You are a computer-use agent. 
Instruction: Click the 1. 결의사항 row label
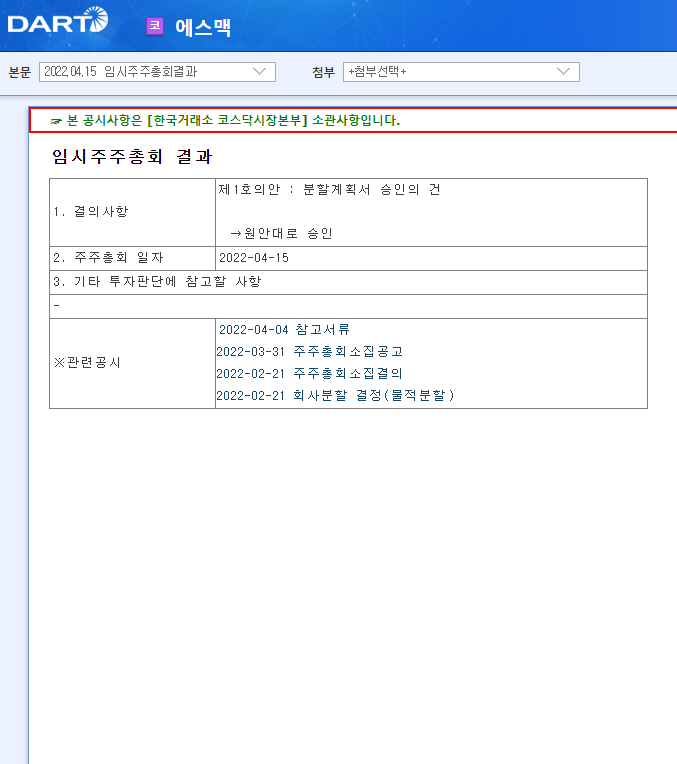pos(91,211)
